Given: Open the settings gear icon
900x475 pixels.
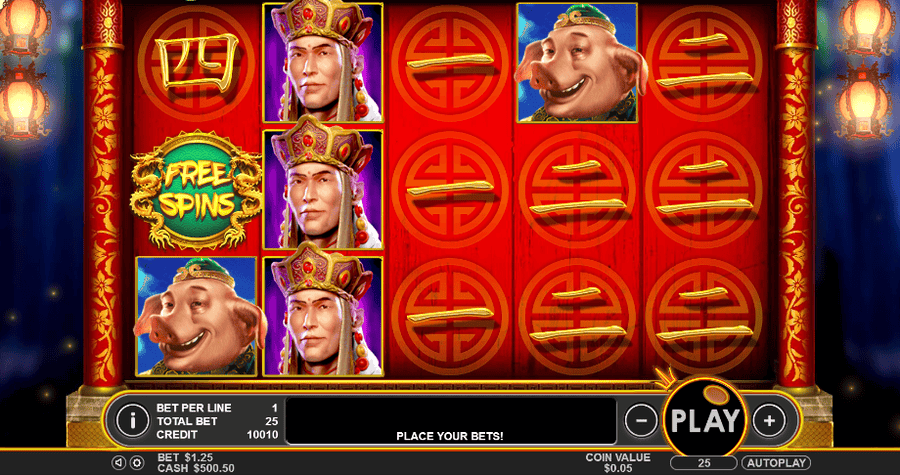Looking at the screenshot, I should pyautogui.click(x=137, y=462).
